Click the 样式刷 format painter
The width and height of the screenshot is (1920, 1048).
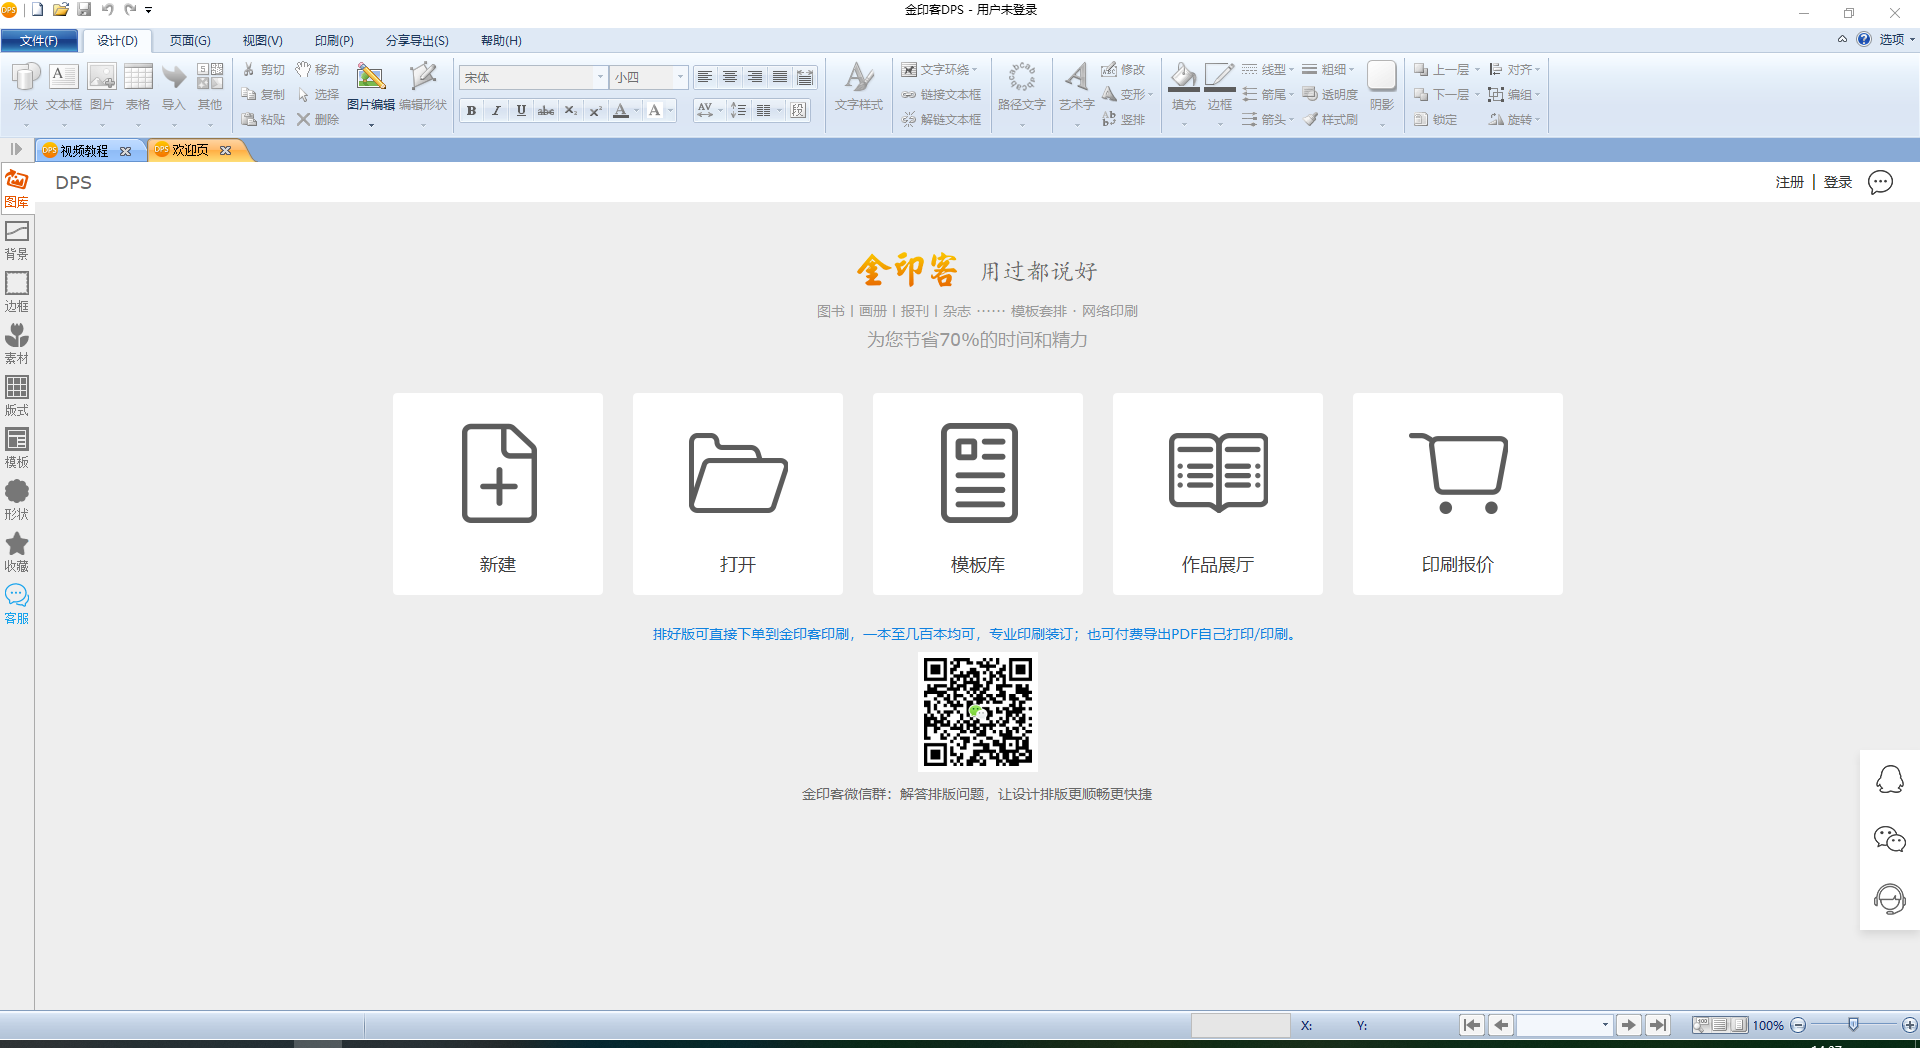(1330, 119)
